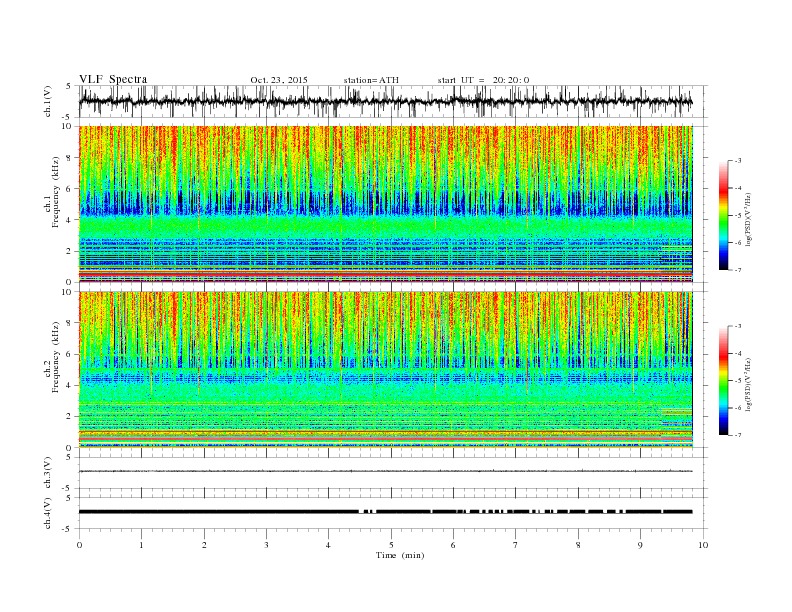Viewport: 792px width, 612px height.
Task: Click time-axis tick label "4"
Action: 328,545
